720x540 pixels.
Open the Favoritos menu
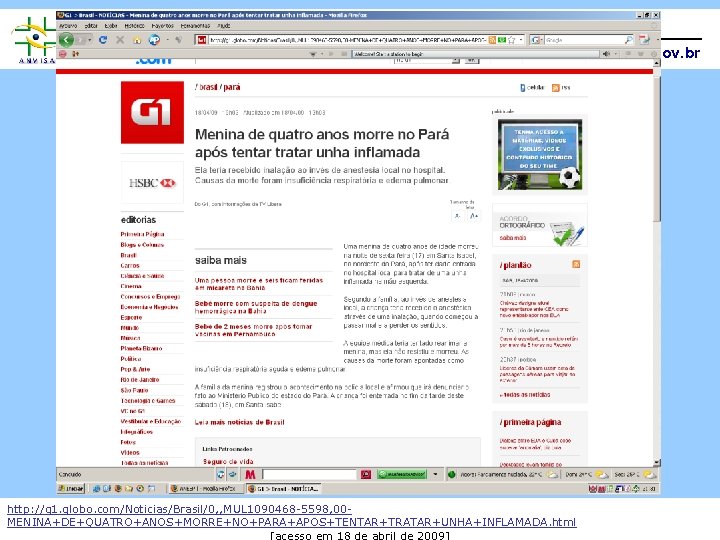pos(163,26)
